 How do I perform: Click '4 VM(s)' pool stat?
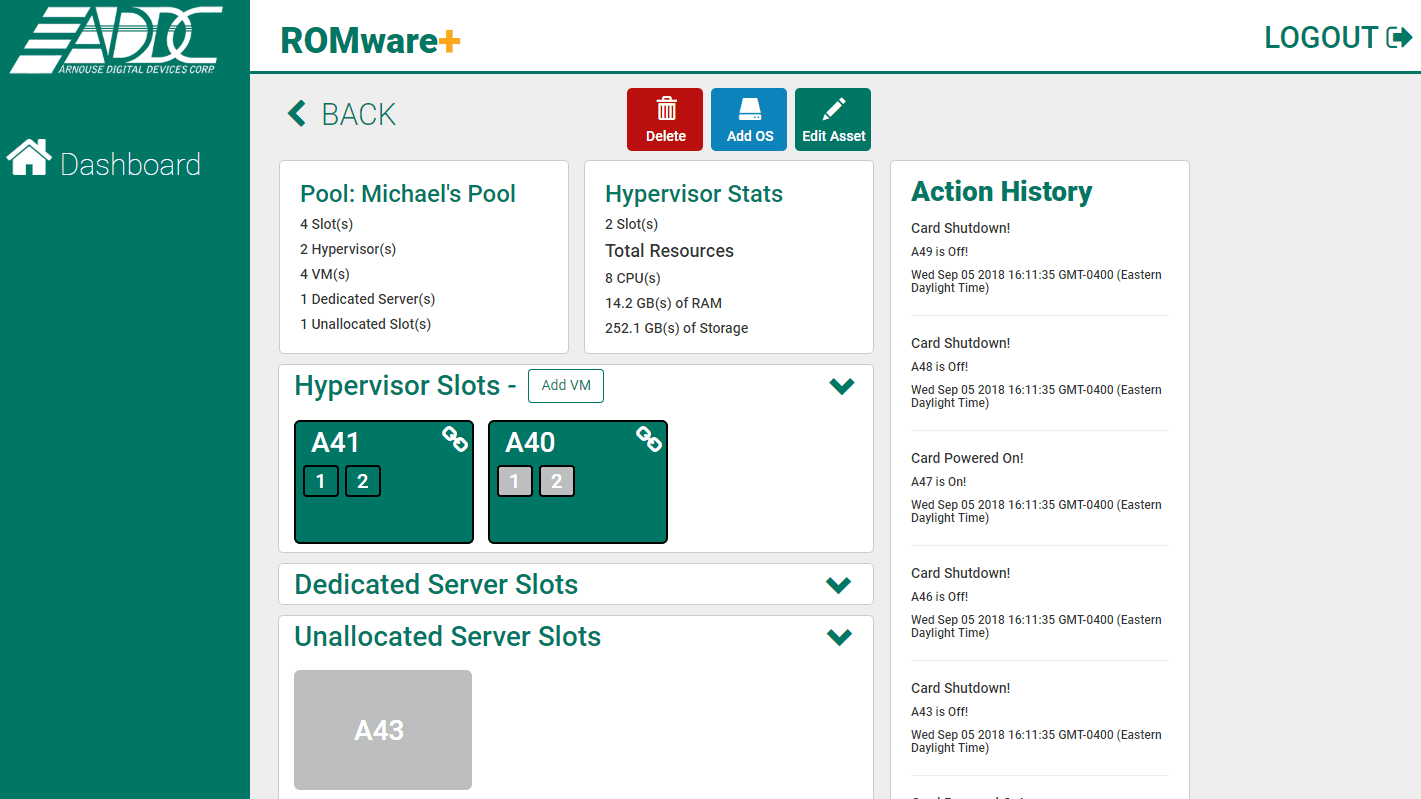325,274
